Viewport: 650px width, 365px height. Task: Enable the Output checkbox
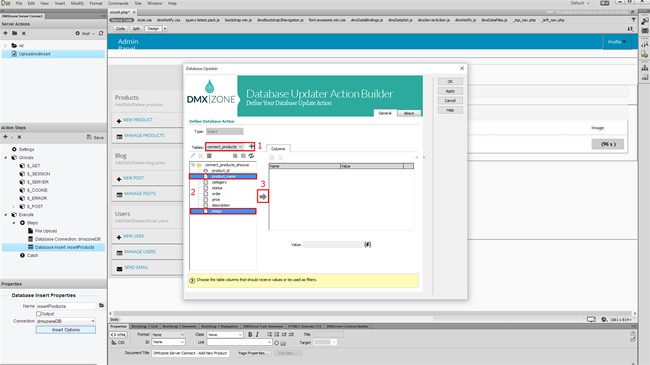click(39, 314)
